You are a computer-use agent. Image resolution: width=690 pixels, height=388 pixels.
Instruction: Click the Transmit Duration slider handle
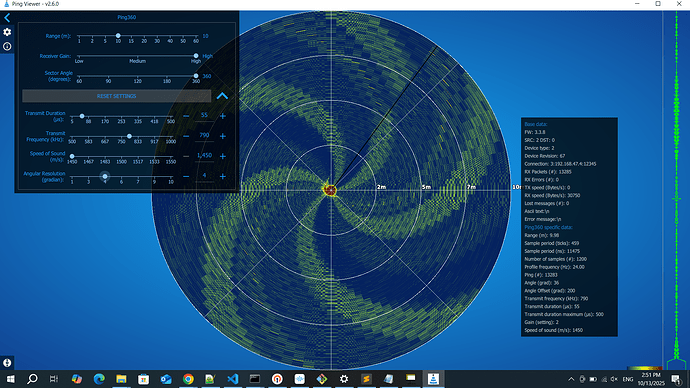tap(82, 116)
